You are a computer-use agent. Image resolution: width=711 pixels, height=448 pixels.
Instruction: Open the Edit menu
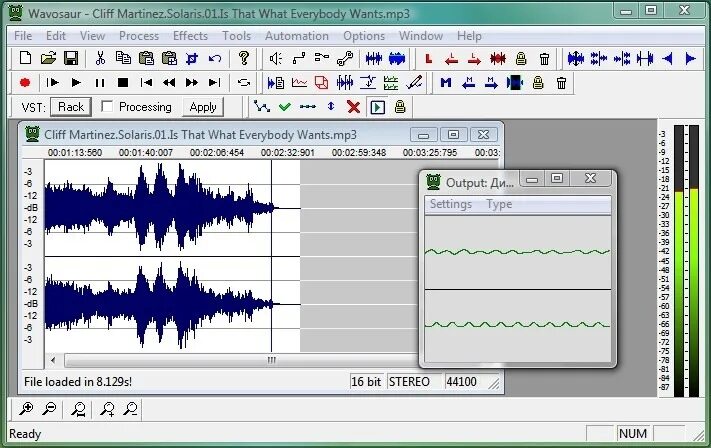[x=56, y=36]
